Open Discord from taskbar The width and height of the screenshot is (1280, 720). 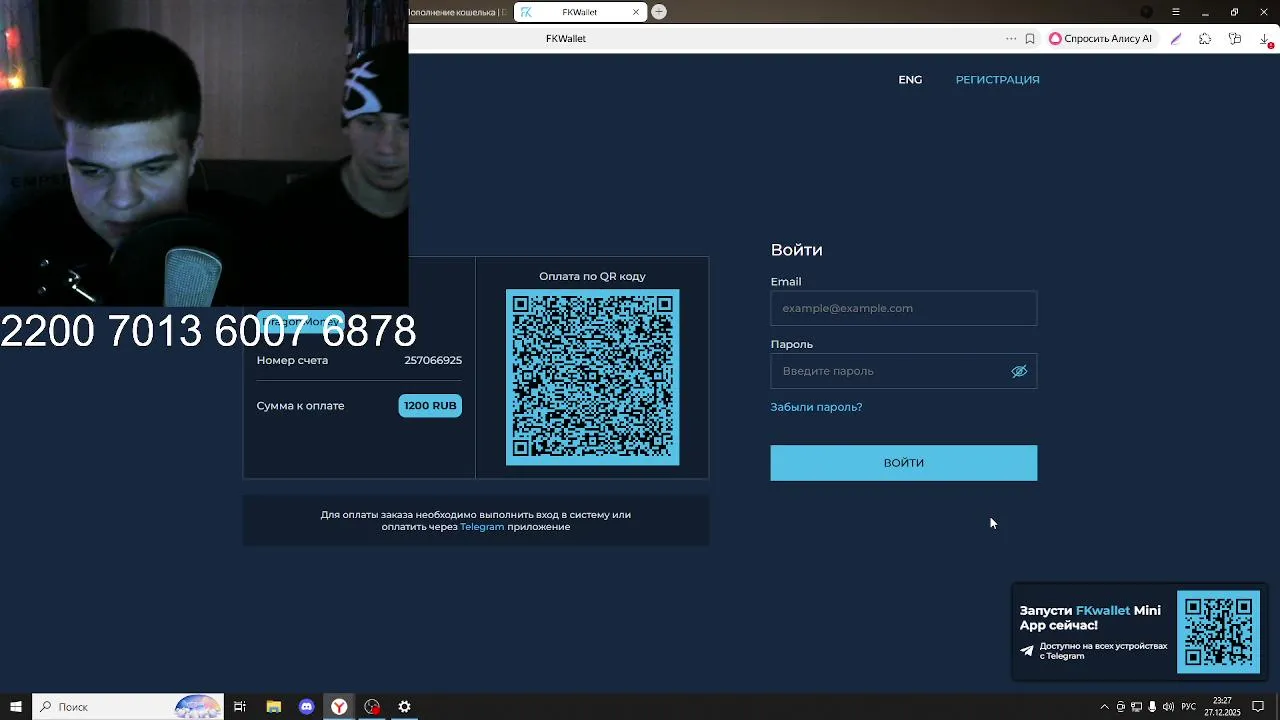(x=306, y=707)
